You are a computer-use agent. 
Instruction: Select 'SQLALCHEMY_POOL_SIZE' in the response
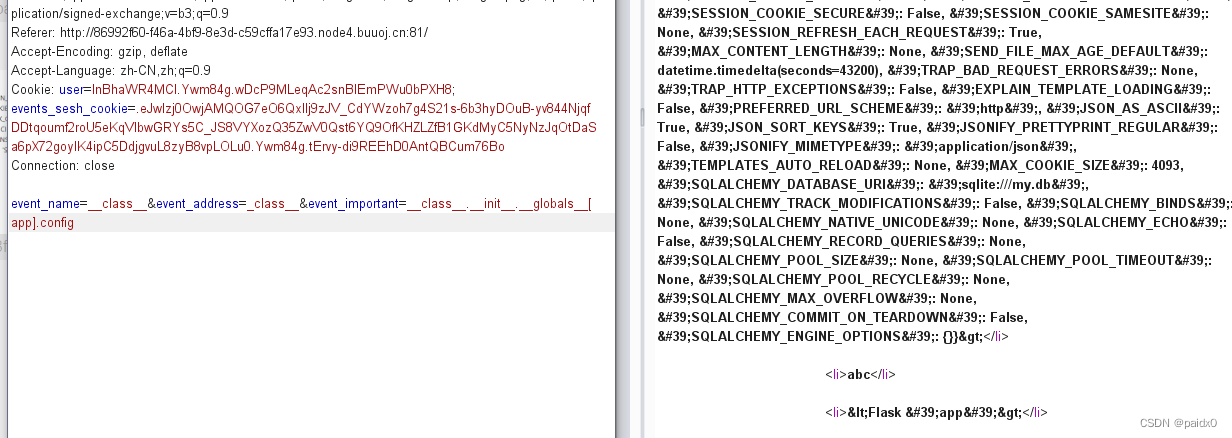[770, 259]
